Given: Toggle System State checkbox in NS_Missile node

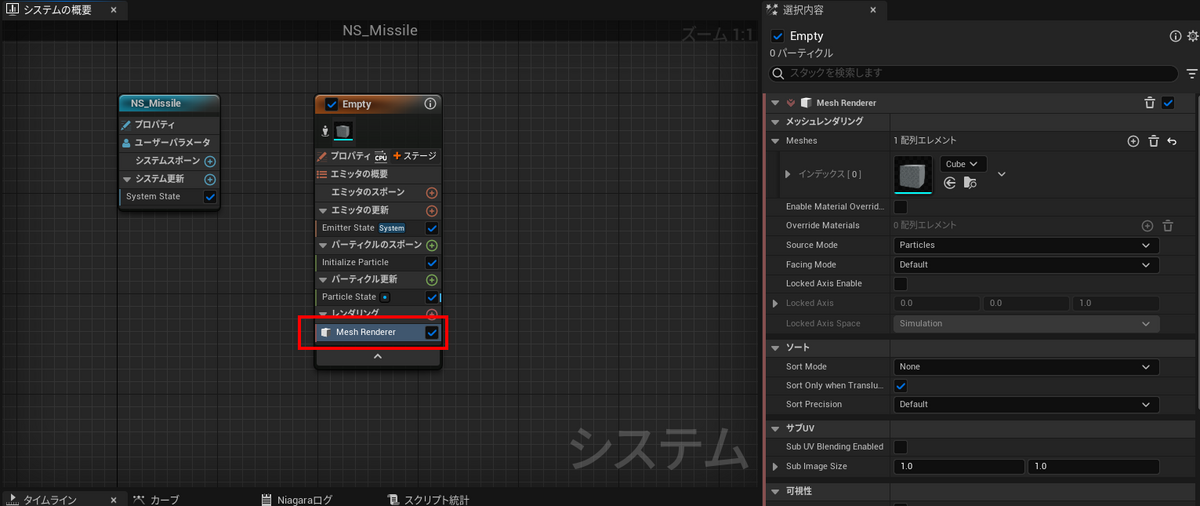Looking at the screenshot, I should (x=210, y=196).
